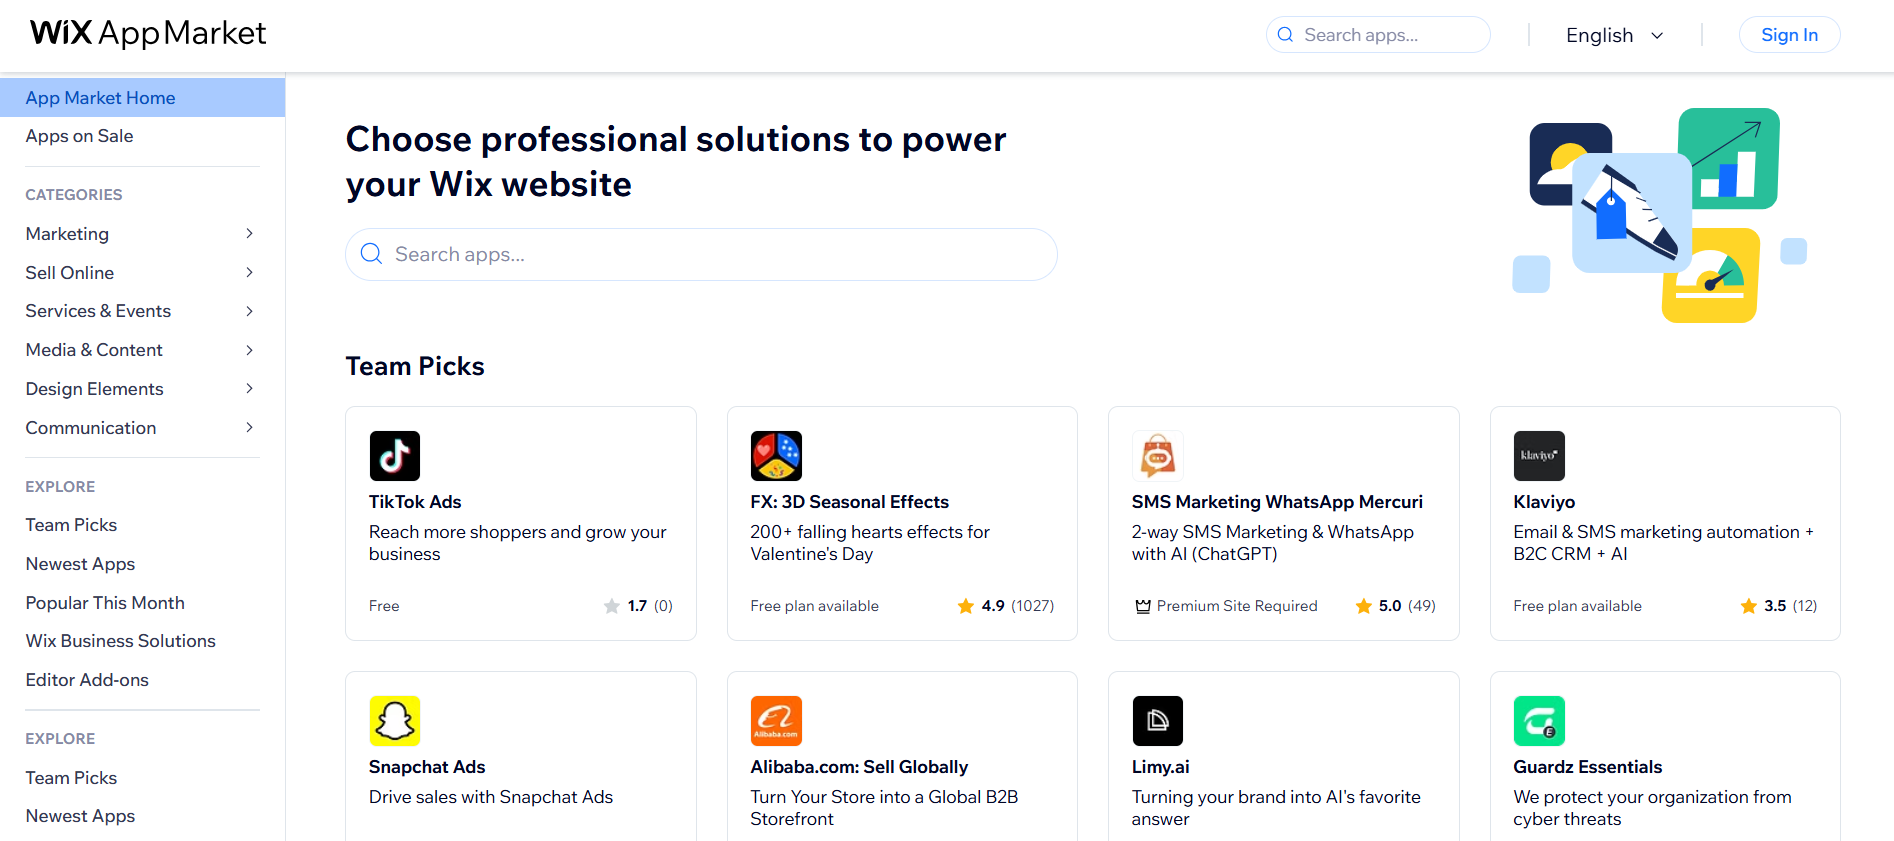The image size is (1894, 841).
Task: Open Limy.ai title link
Action: pyautogui.click(x=1160, y=767)
